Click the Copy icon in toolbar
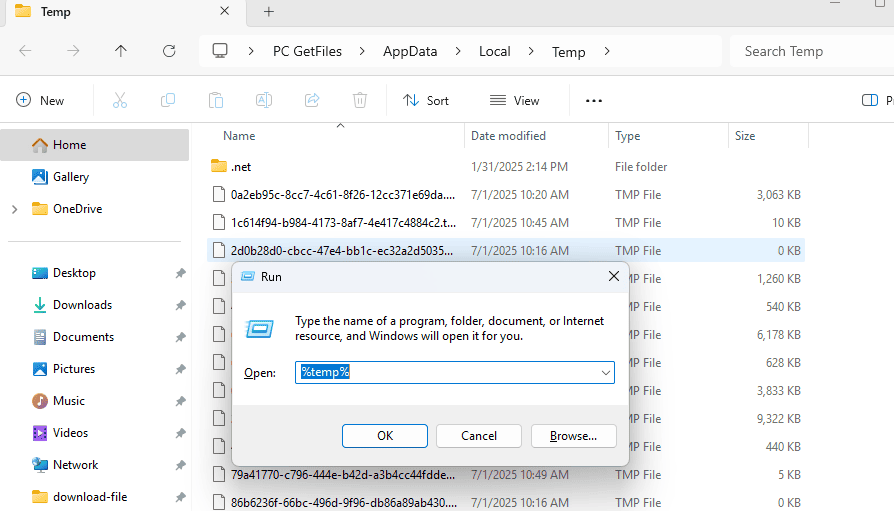The image size is (894, 511). (x=168, y=100)
